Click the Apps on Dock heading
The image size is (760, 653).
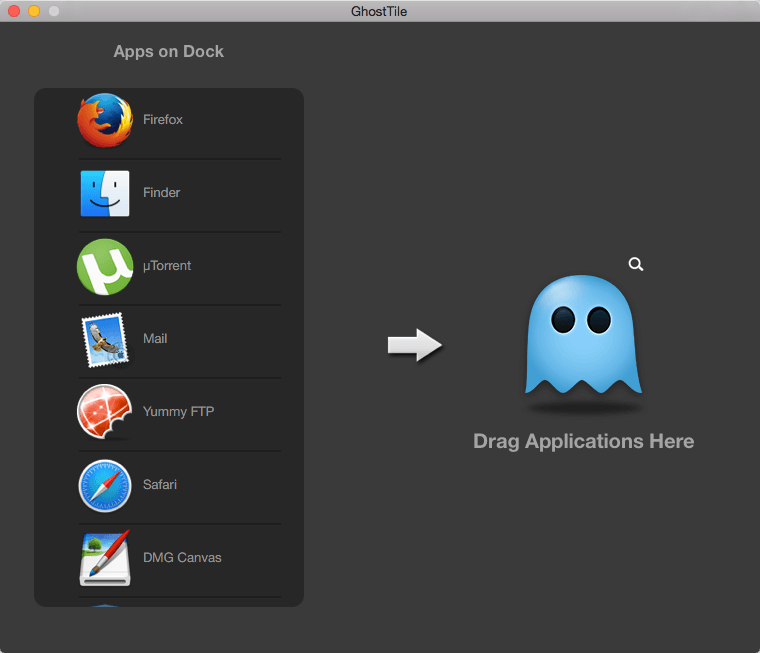[x=169, y=51]
